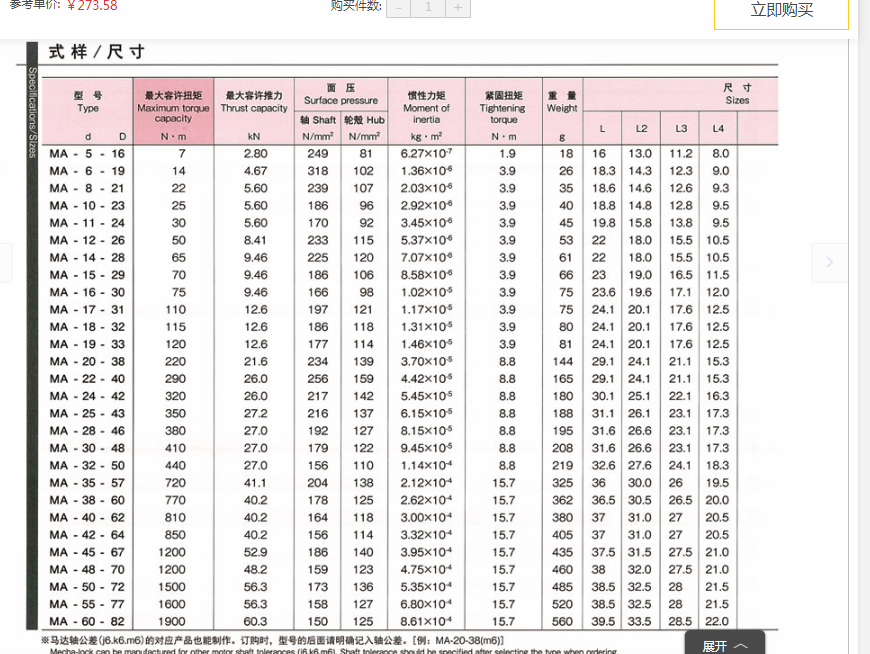
Task: Select row MA - 48 - 70
Action: click(410, 570)
